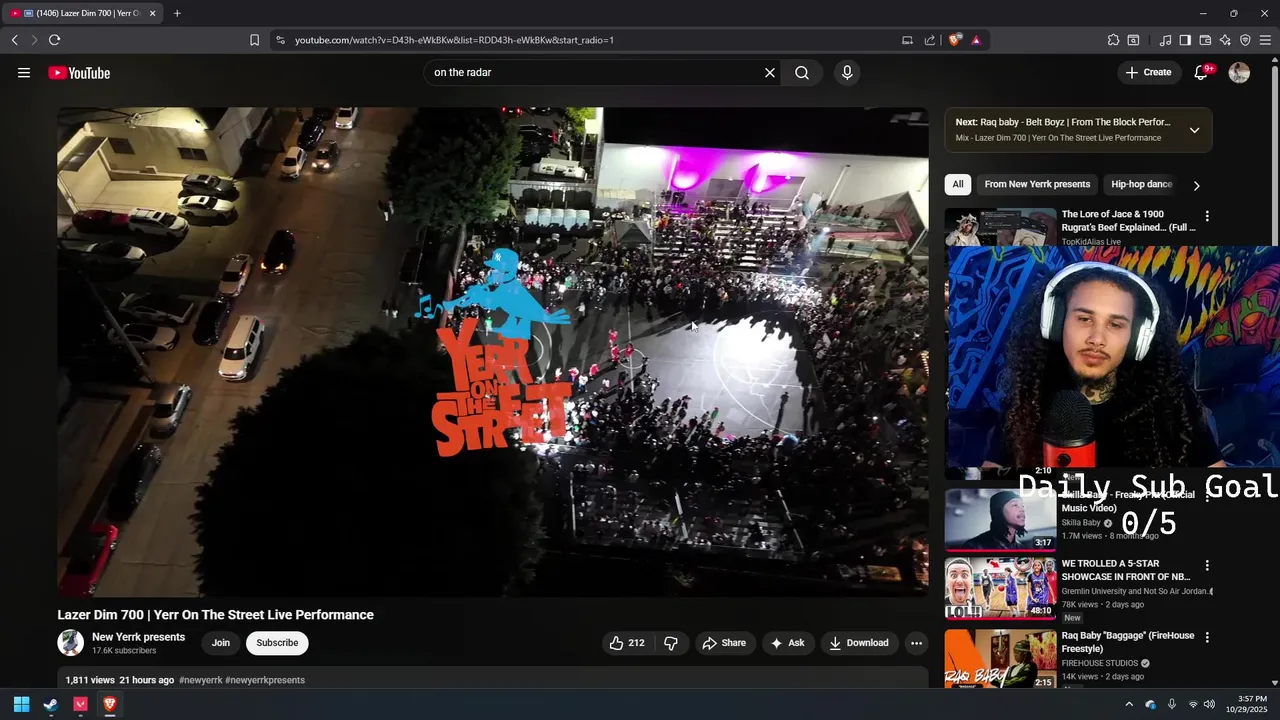View site information in address bar
The width and height of the screenshot is (1280, 720).
click(x=280, y=40)
